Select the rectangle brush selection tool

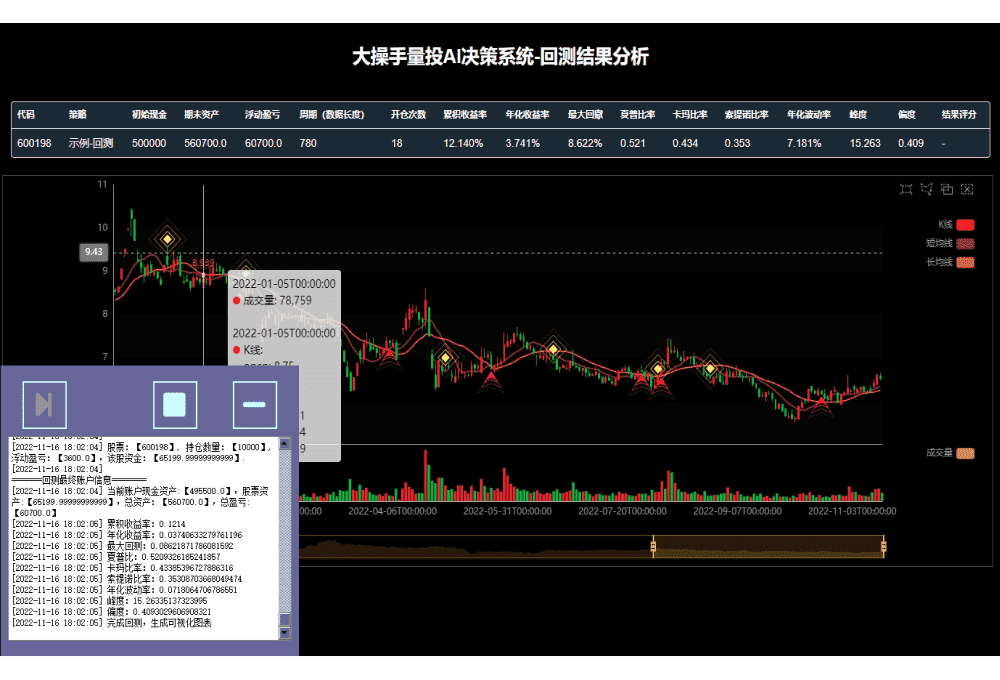[x=906, y=189]
